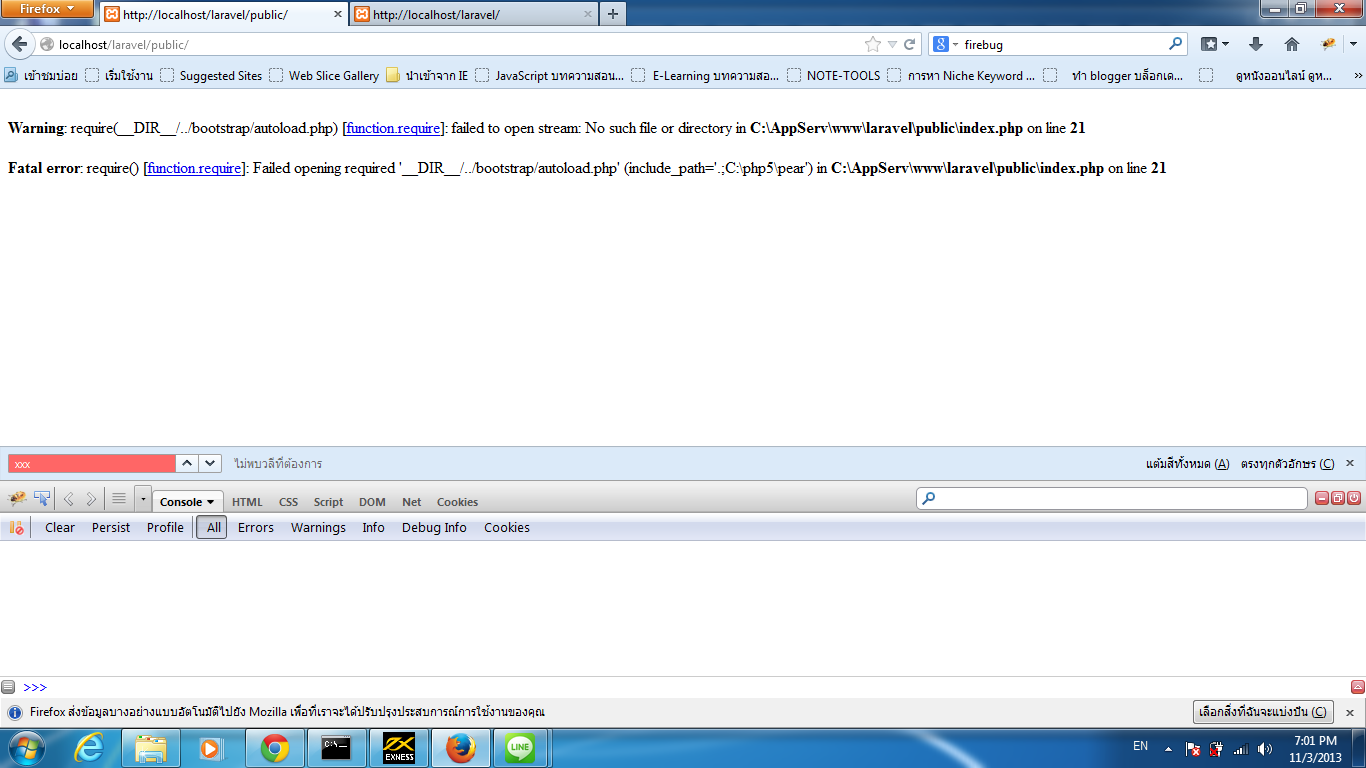This screenshot has width=1366, height=768.
Task: Click the firebug search box
Action: pos(1062,44)
